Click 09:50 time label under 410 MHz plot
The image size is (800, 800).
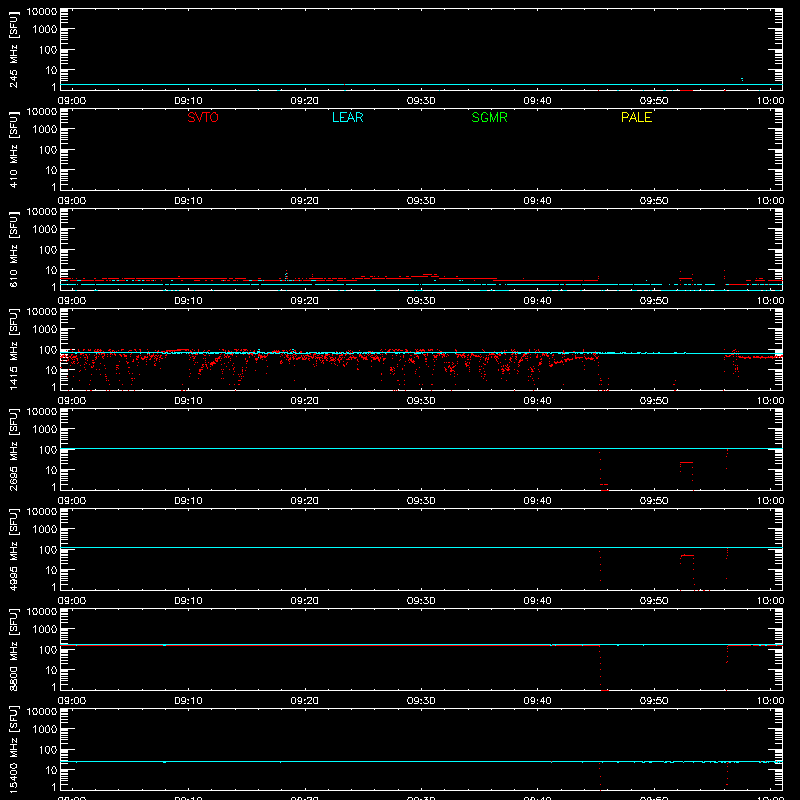654,201
